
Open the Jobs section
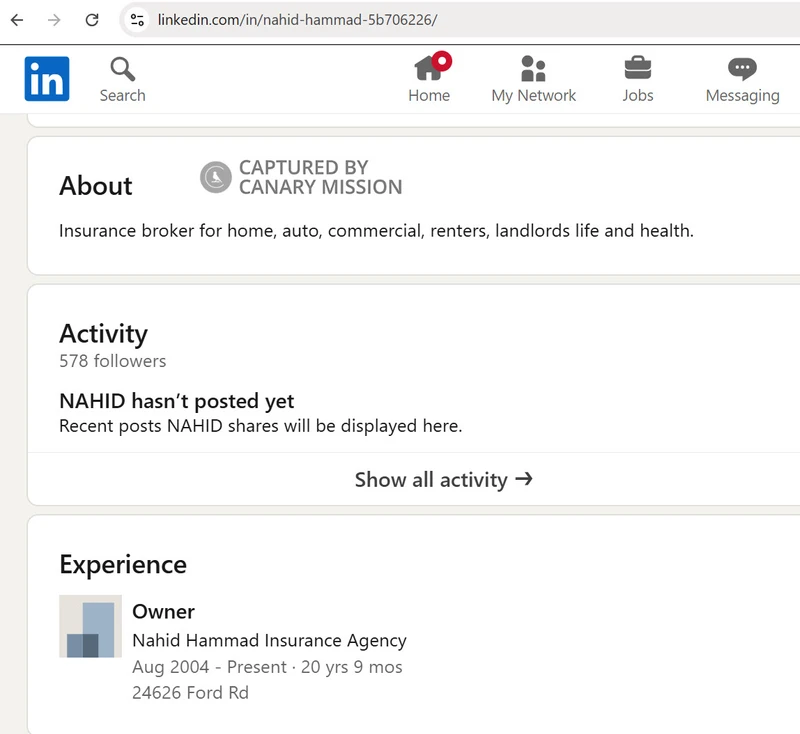coord(638,80)
